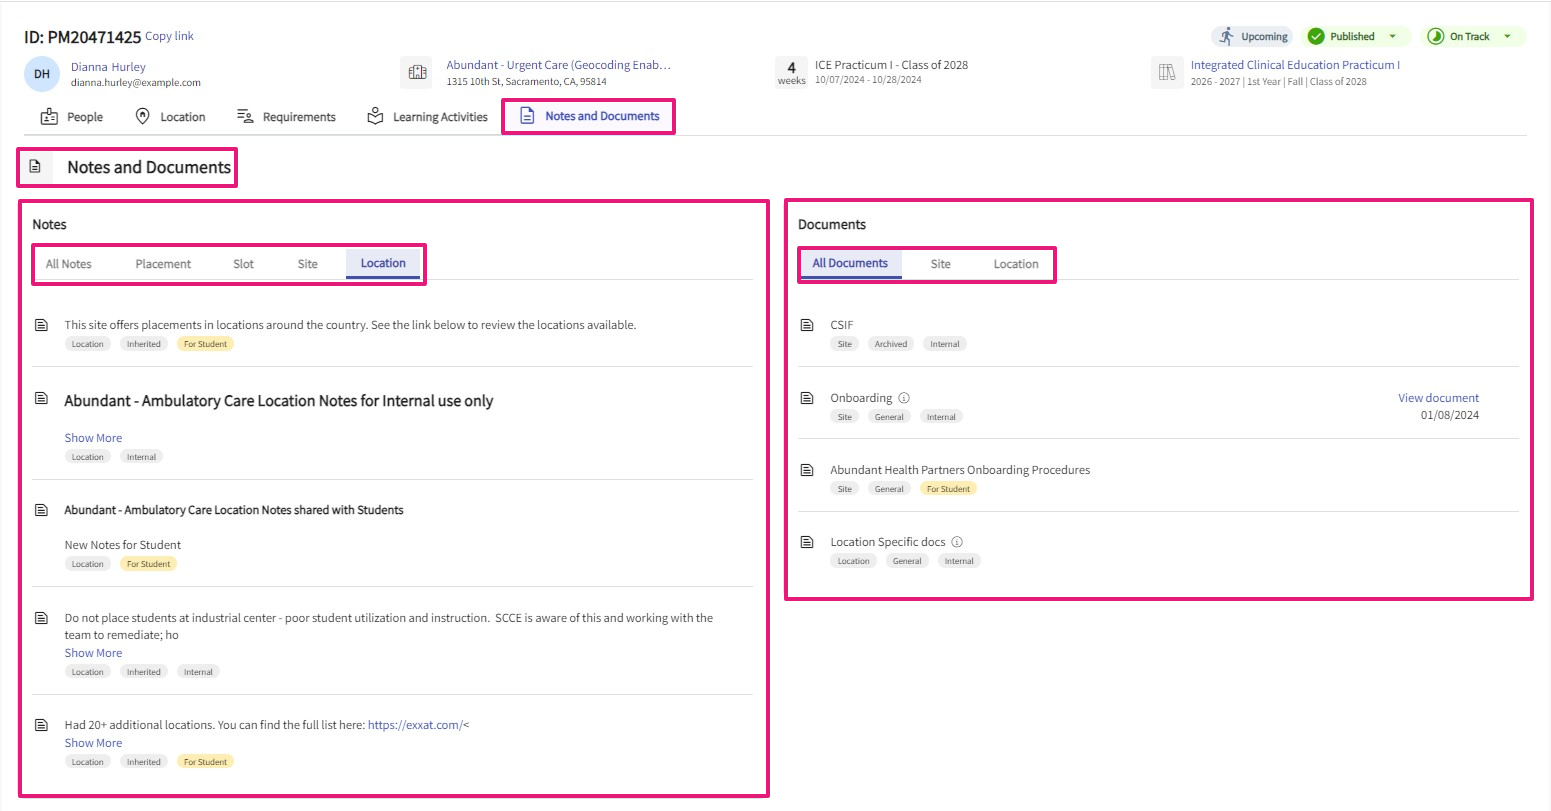1551x811 pixels.
Task: Open the On Track status dropdown
Action: tap(1507, 37)
